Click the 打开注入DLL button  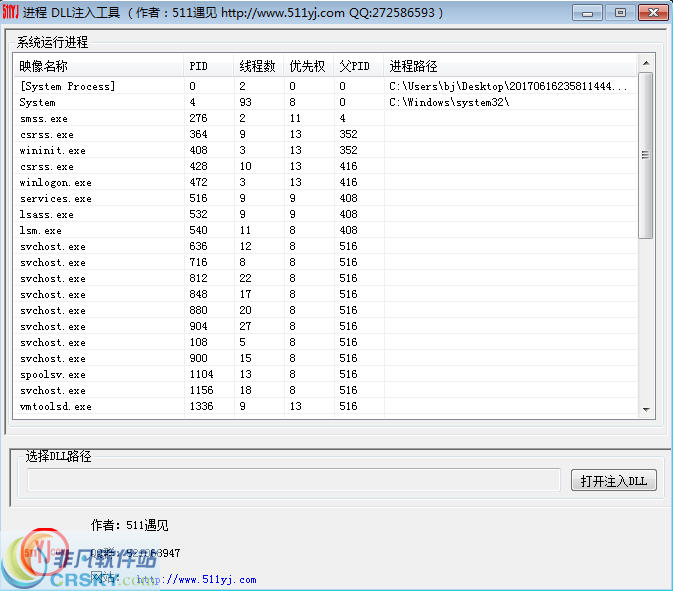pyautogui.click(x=614, y=480)
